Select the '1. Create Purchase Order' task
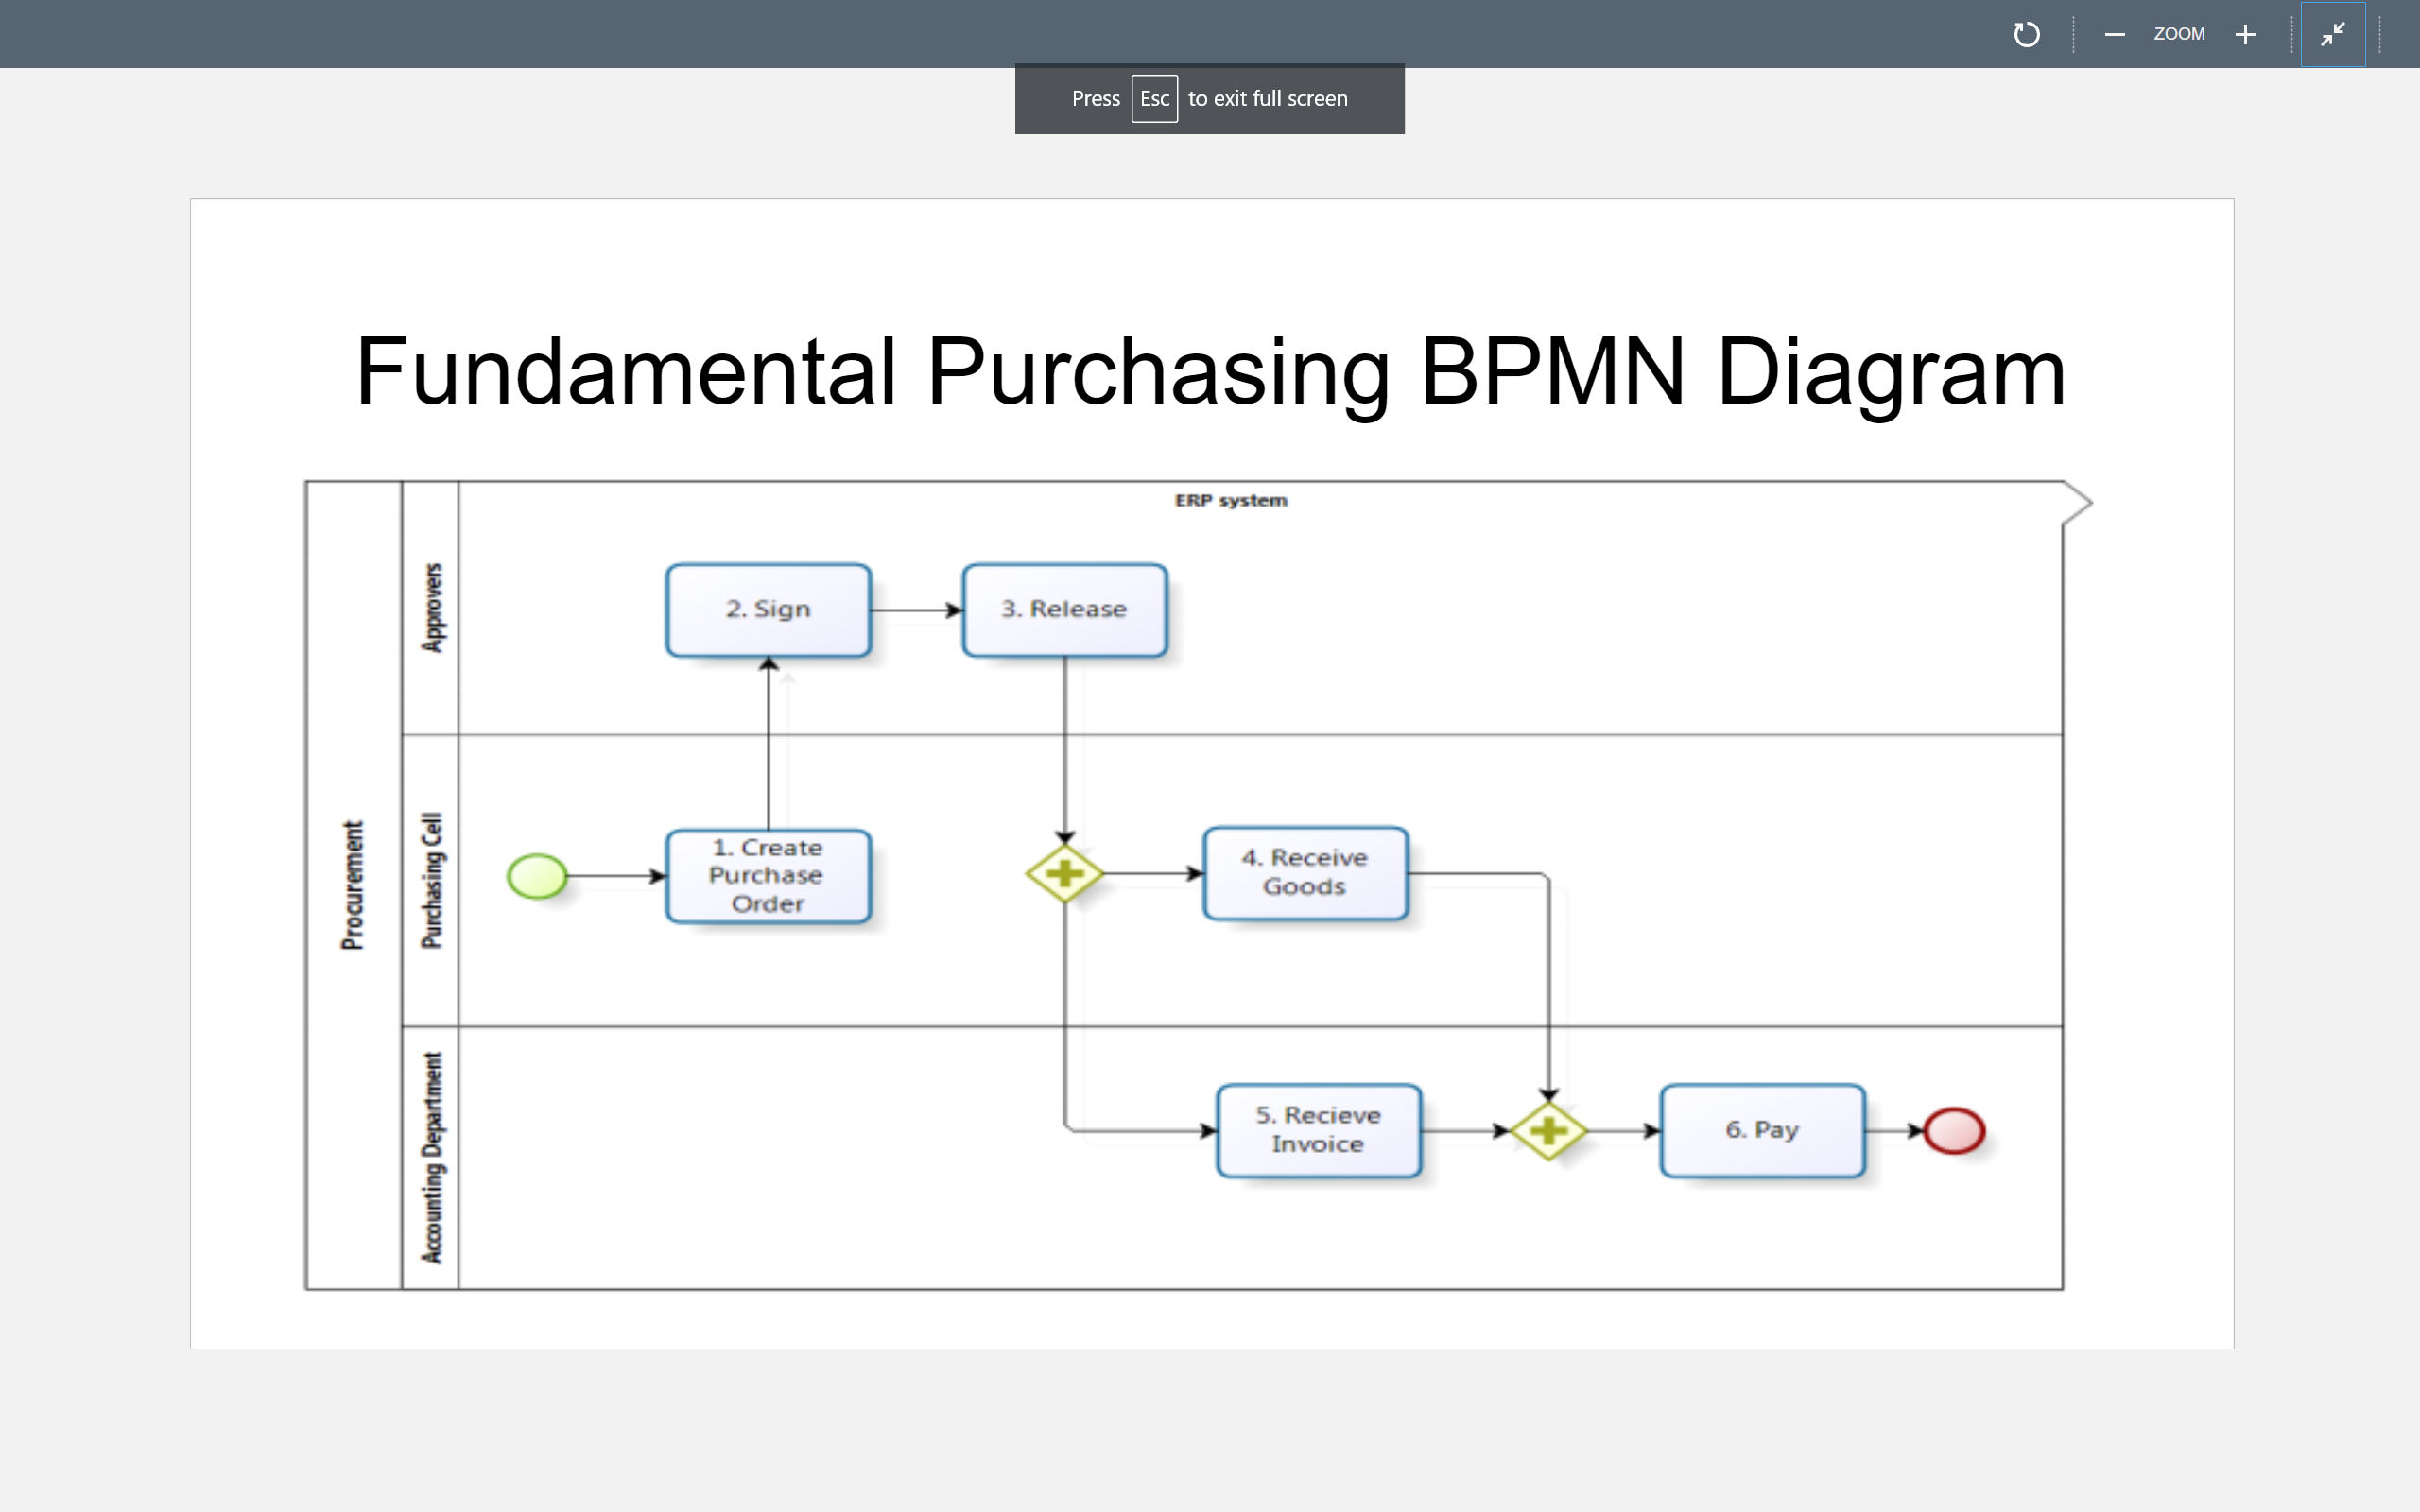Image resolution: width=2420 pixels, height=1512 pixels. 768,876
